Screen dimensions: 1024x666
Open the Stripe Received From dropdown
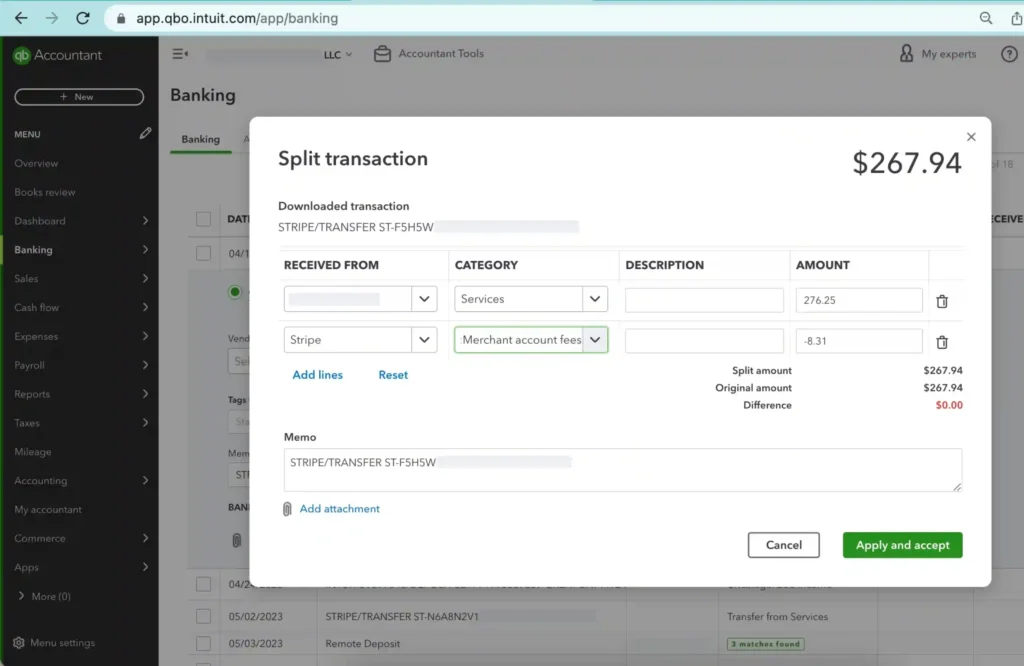coord(424,340)
